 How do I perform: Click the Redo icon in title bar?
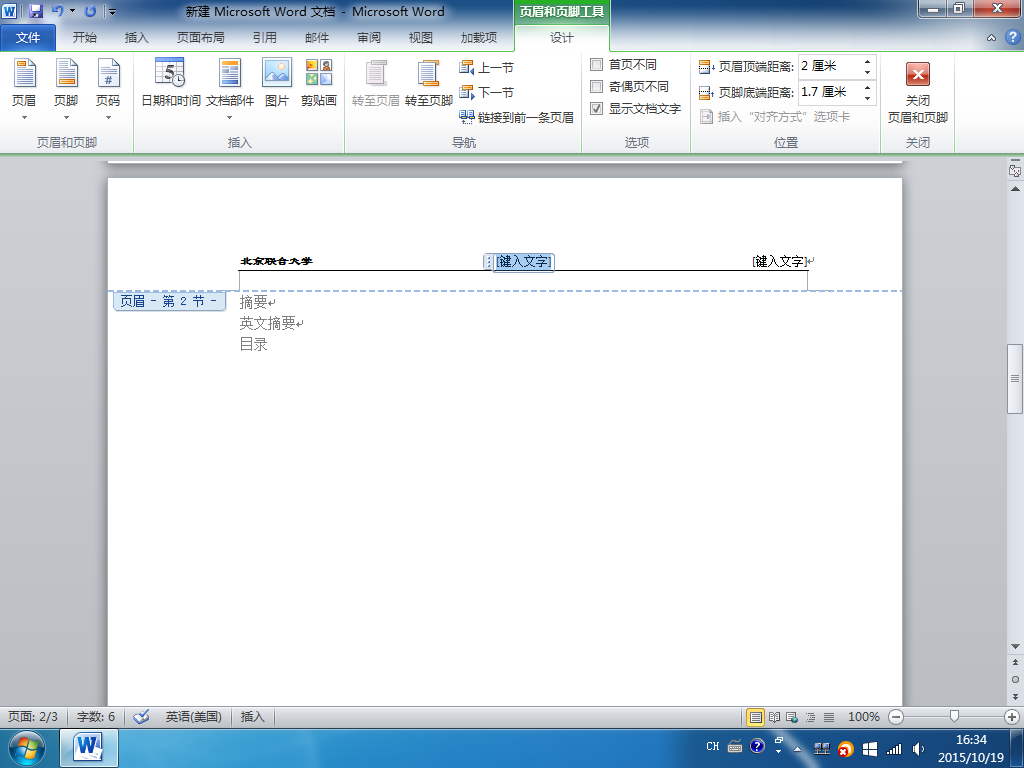(x=90, y=11)
